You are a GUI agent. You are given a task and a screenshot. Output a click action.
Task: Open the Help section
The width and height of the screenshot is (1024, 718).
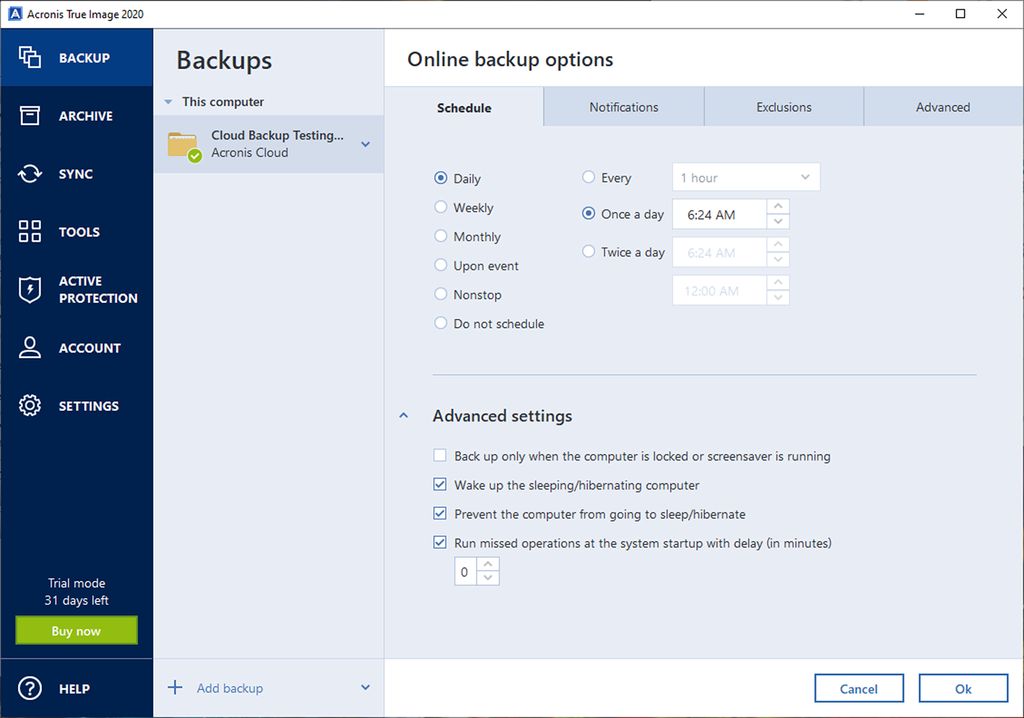(76, 688)
